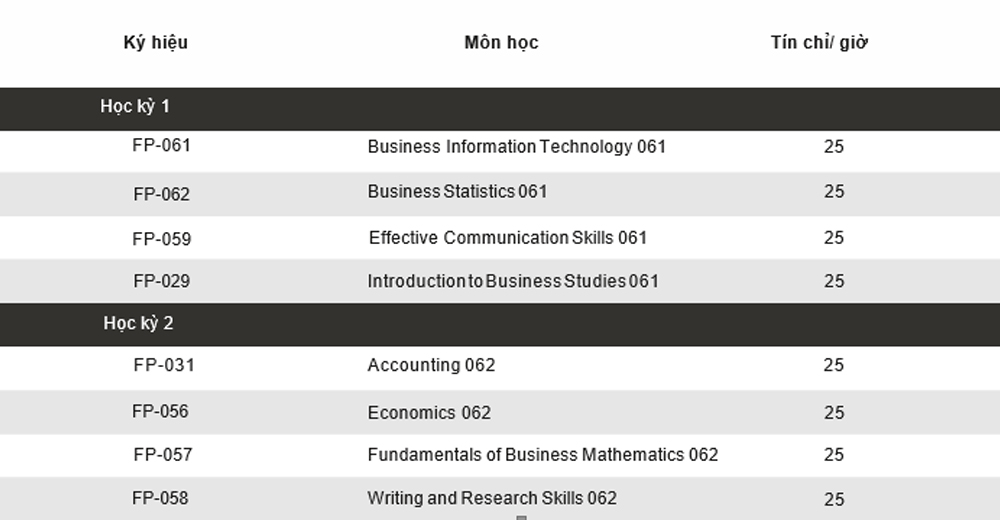Click course code FP-061
1000x520 pixels.
(161, 145)
